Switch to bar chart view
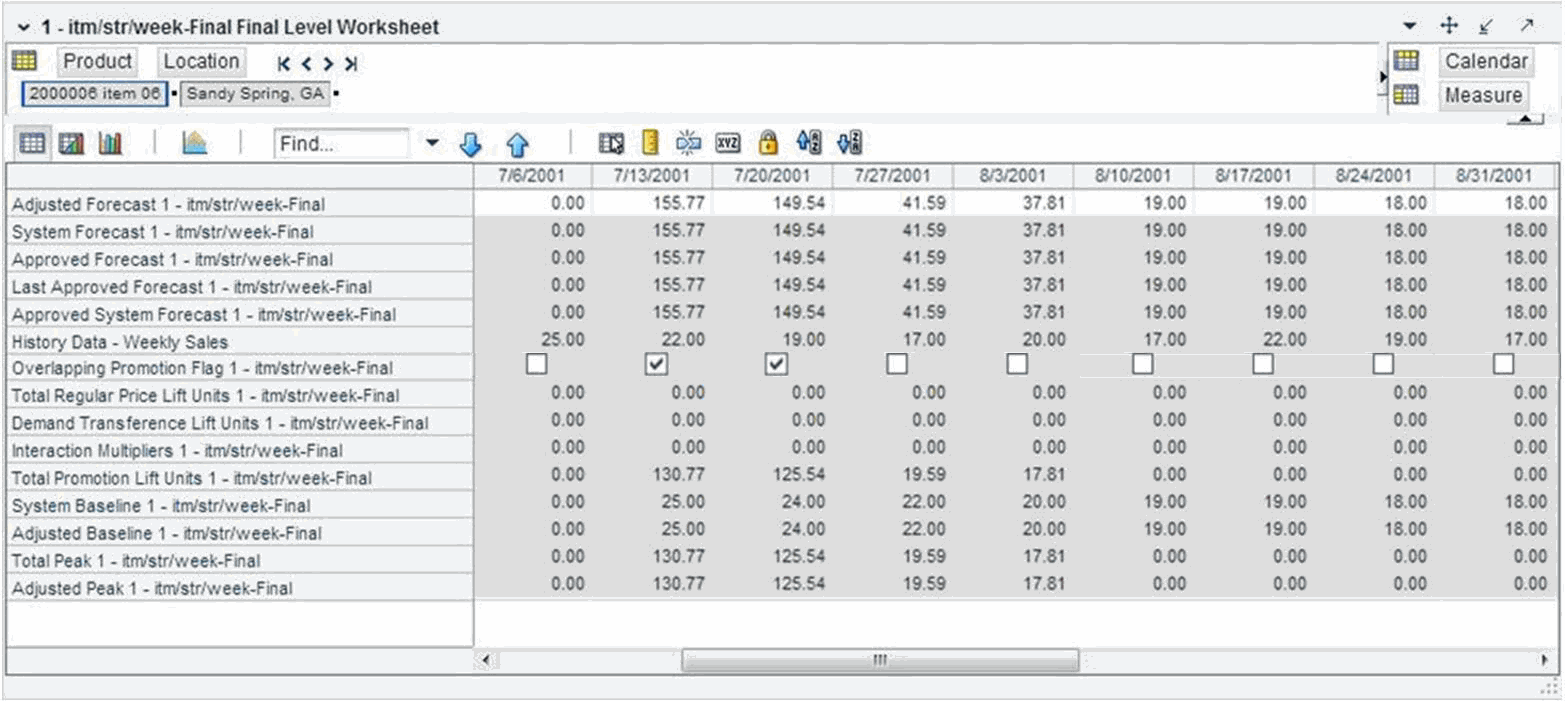 coord(109,144)
